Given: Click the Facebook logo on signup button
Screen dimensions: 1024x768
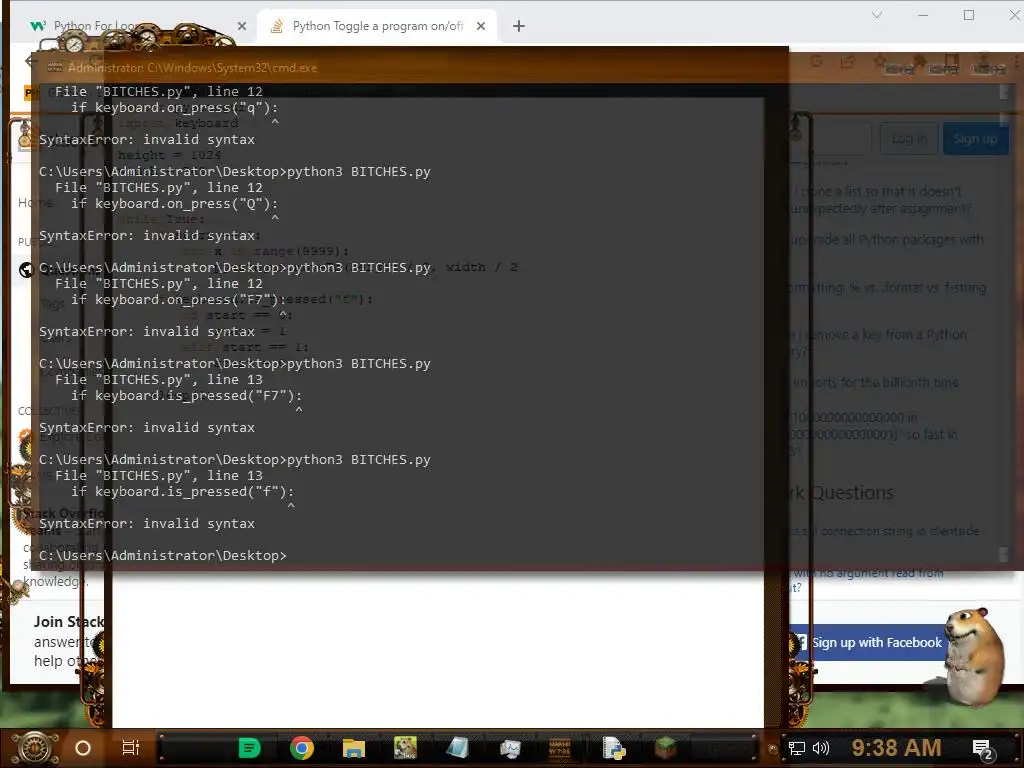Looking at the screenshot, I should [x=801, y=643].
